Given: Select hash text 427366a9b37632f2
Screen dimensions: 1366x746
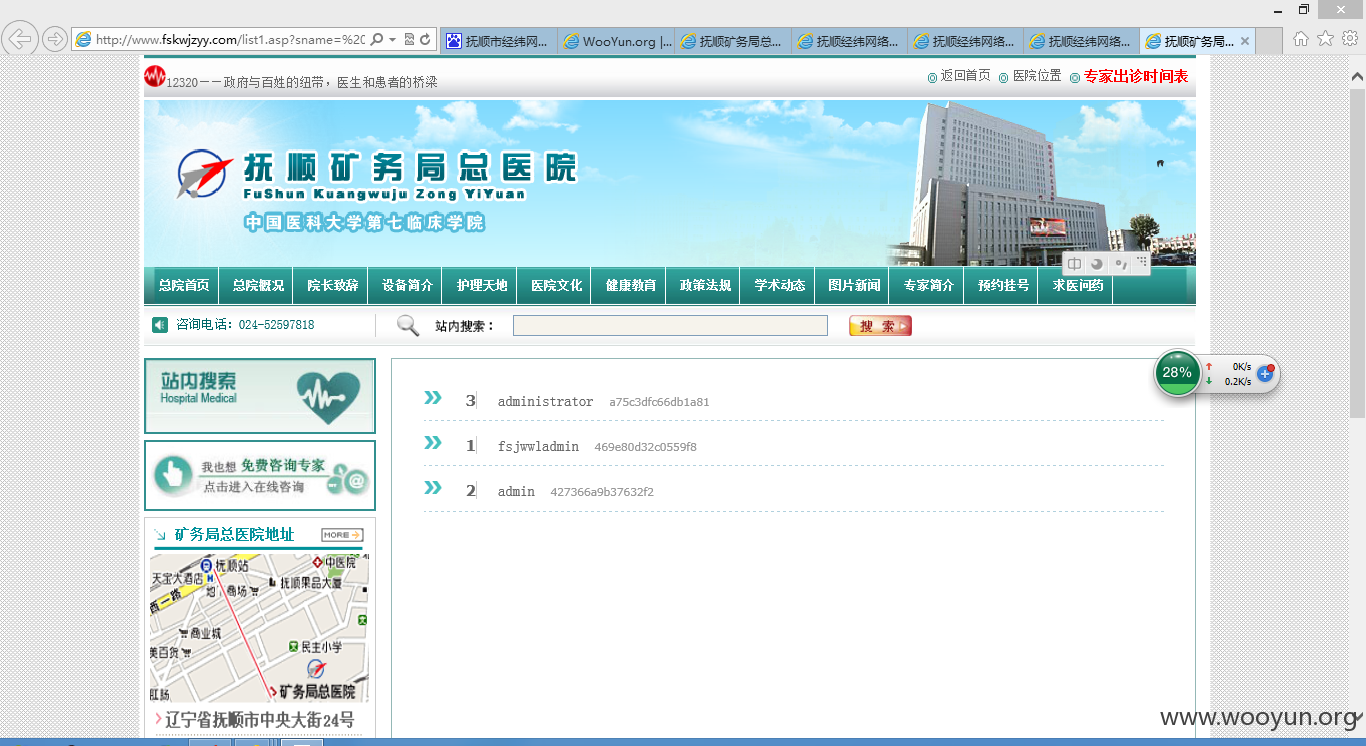Looking at the screenshot, I should pyautogui.click(x=602, y=492).
